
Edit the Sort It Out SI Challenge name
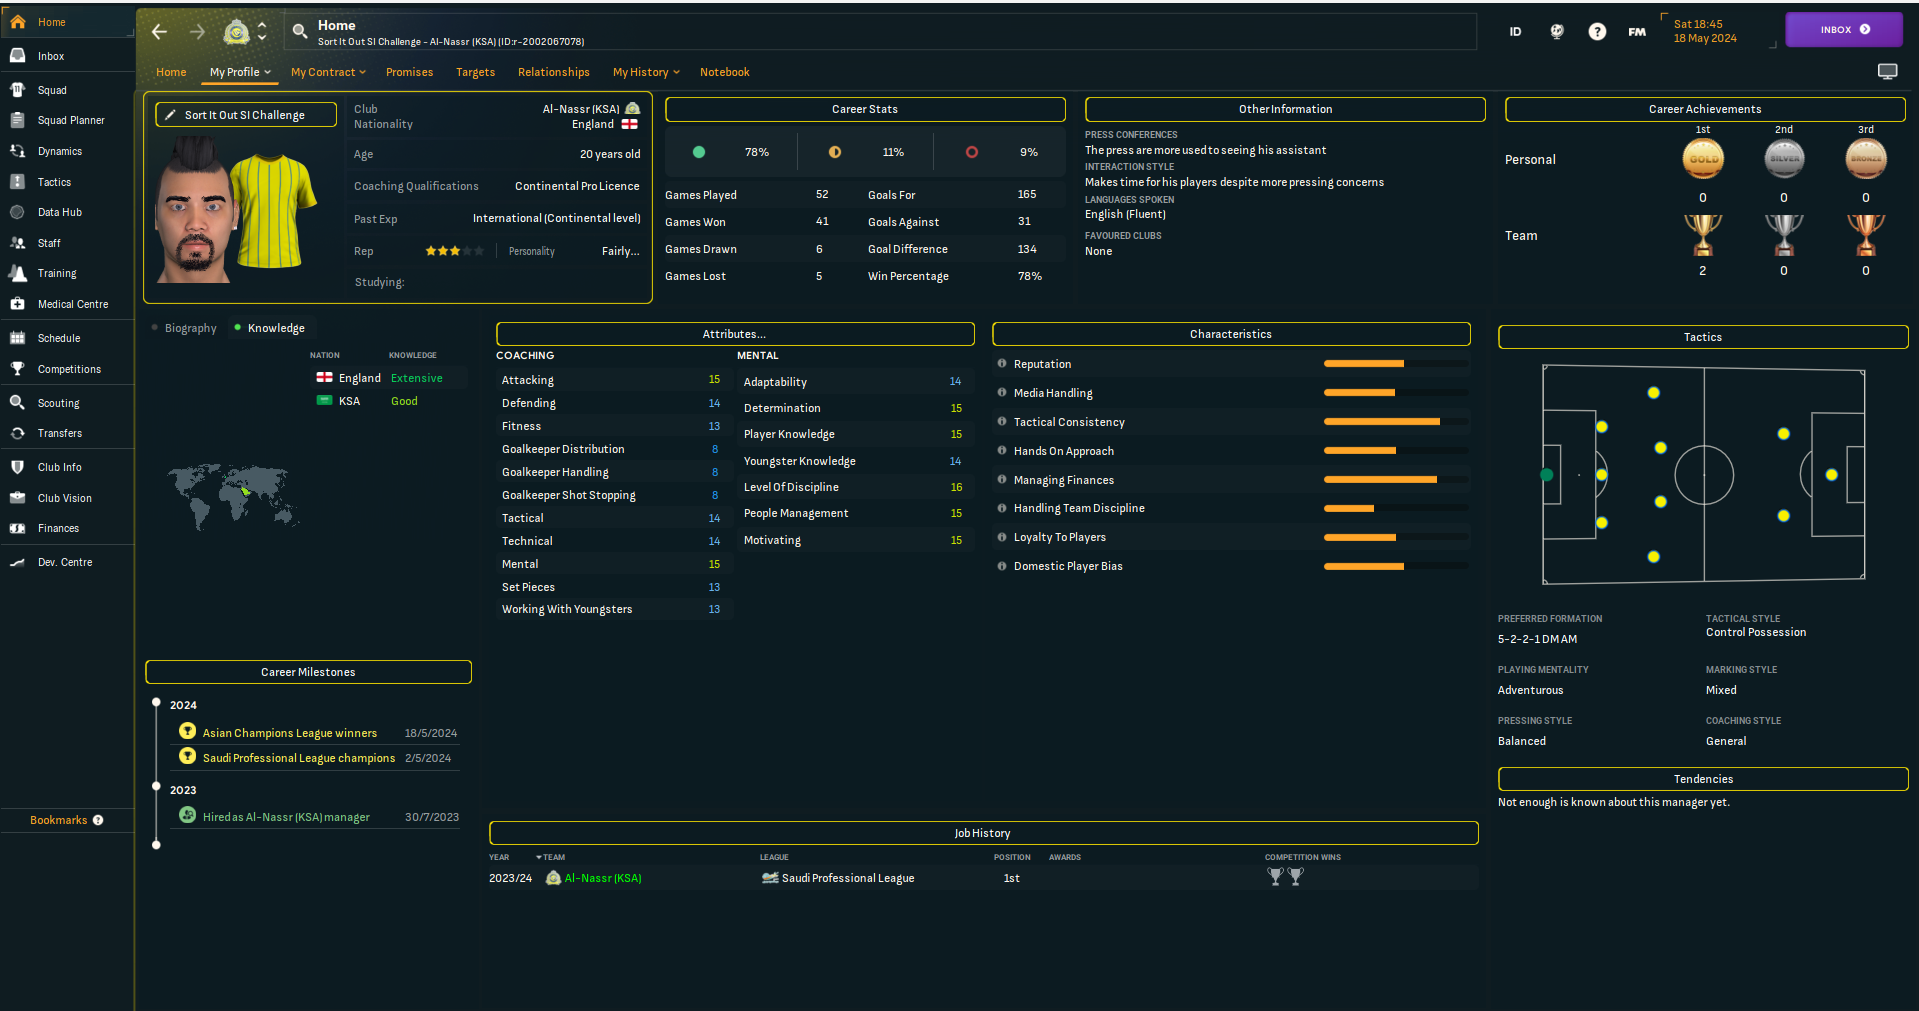(245, 115)
